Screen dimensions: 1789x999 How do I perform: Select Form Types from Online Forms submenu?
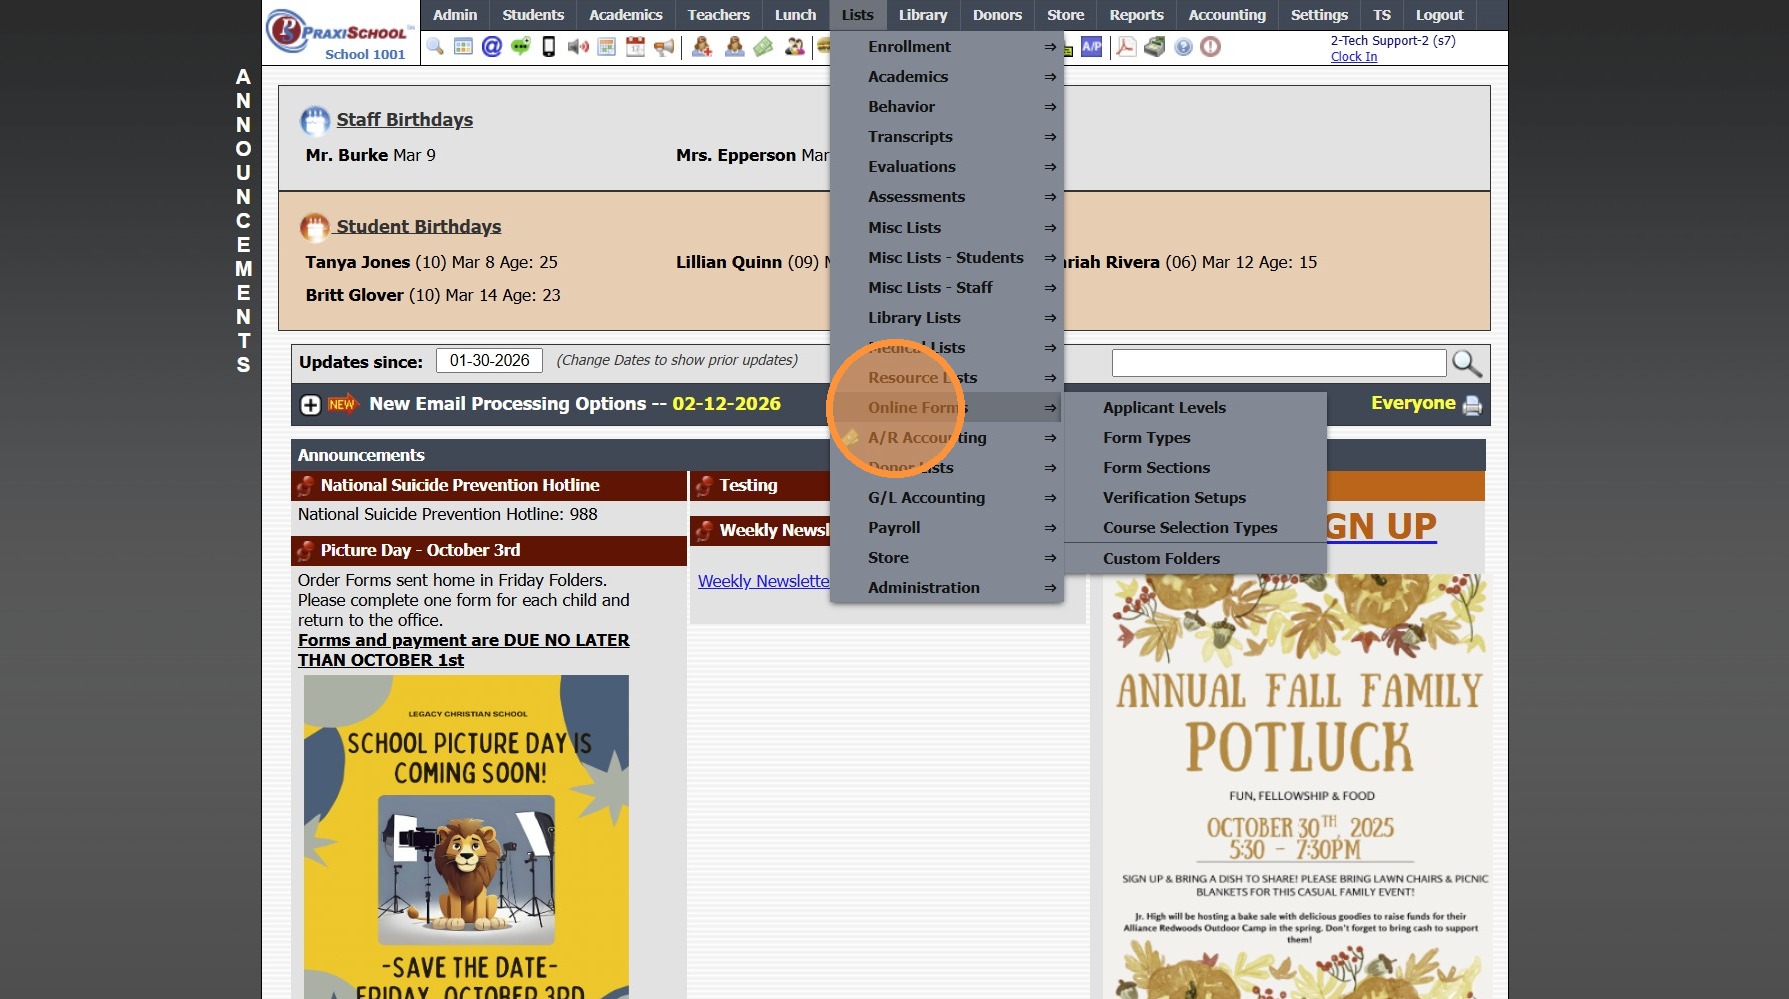pyautogui.click(x=1146, y=438)
